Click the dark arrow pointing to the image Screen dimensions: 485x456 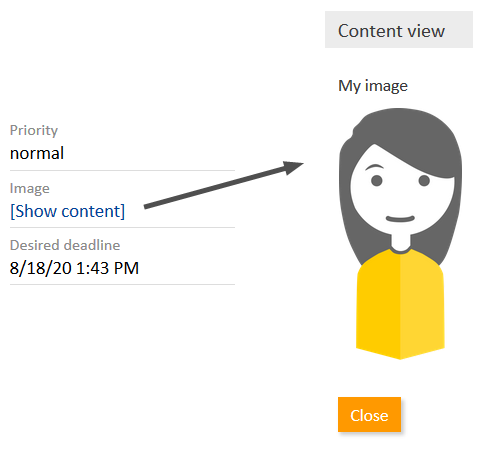coord(224,185)
